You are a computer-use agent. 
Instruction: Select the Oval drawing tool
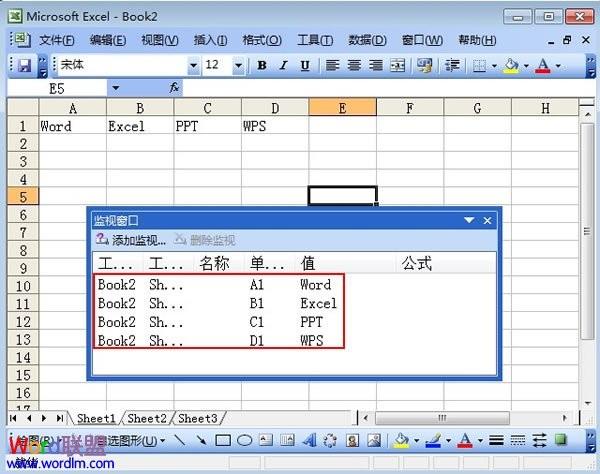(245, 440)
